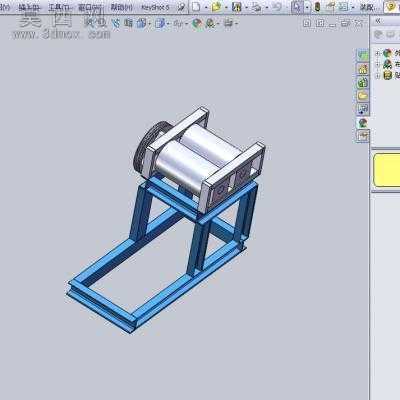Toggle the Section View icon

click(128, 23)
